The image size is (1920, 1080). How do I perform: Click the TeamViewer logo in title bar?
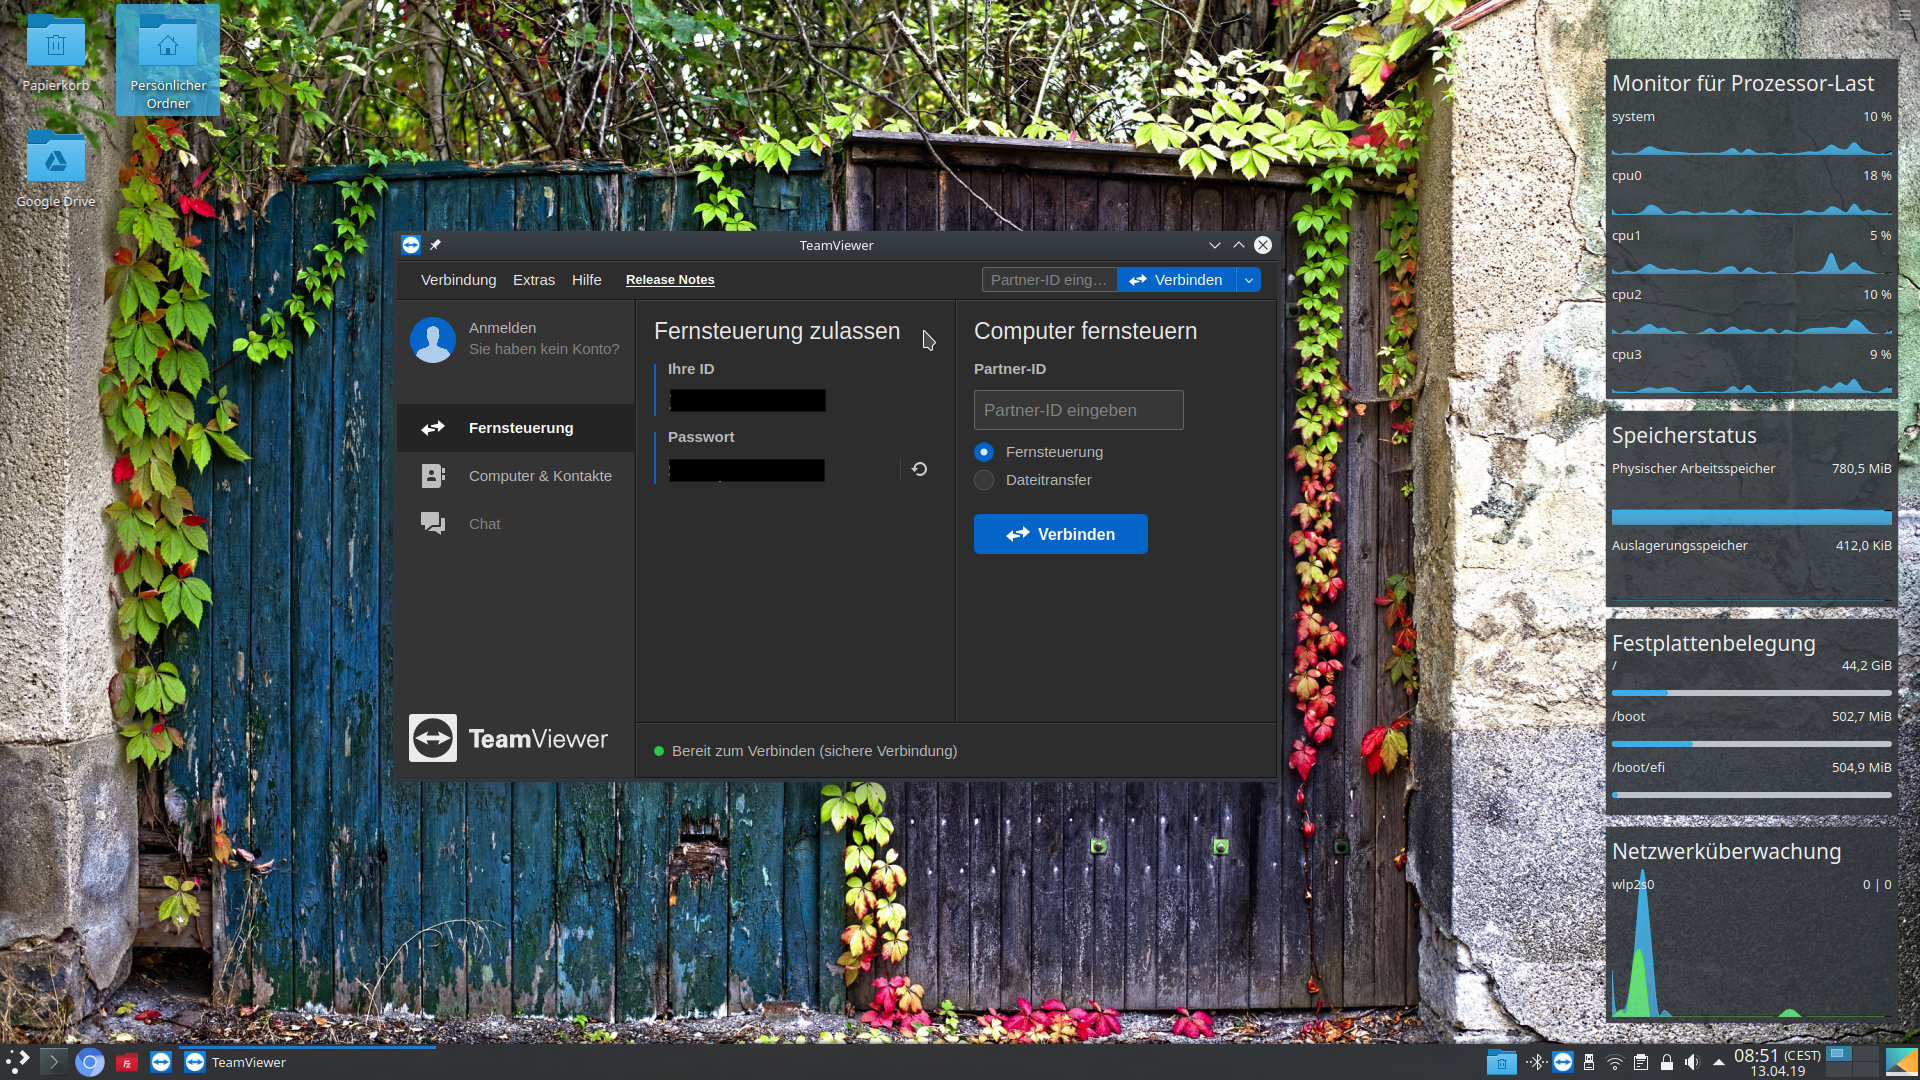(x=411, y=245)
